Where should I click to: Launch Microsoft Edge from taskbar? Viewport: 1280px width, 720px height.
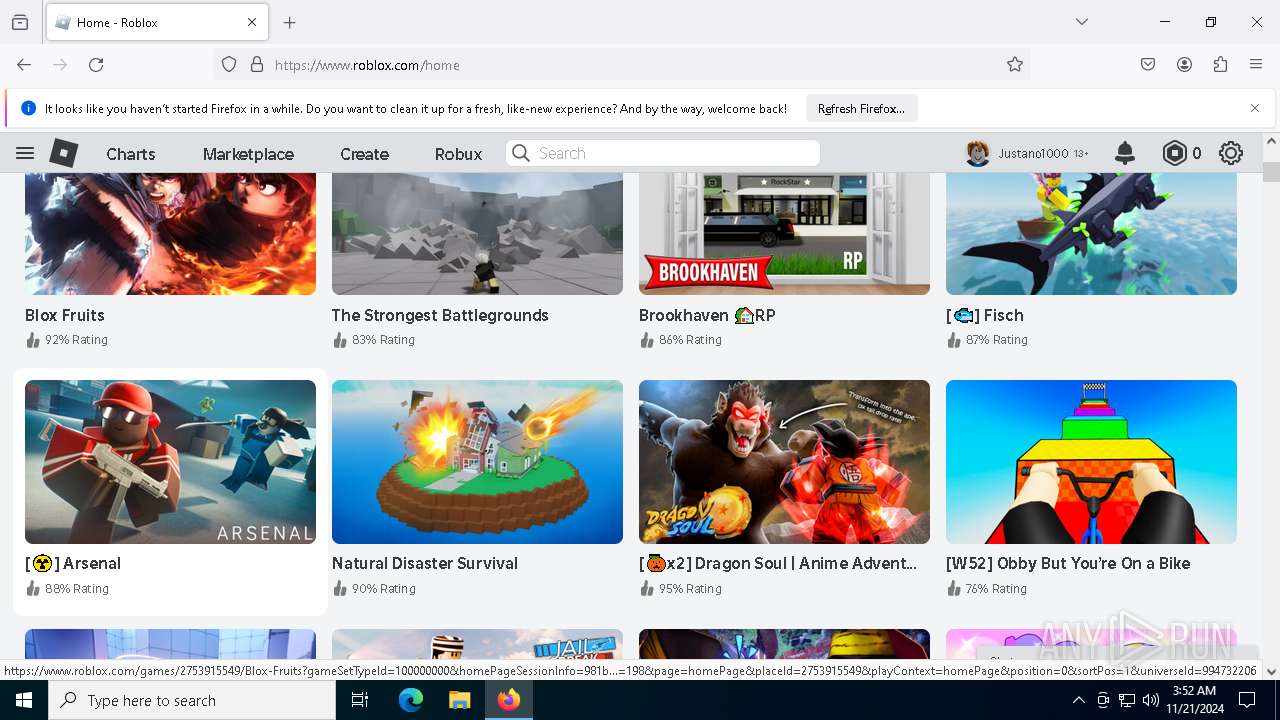411,700
